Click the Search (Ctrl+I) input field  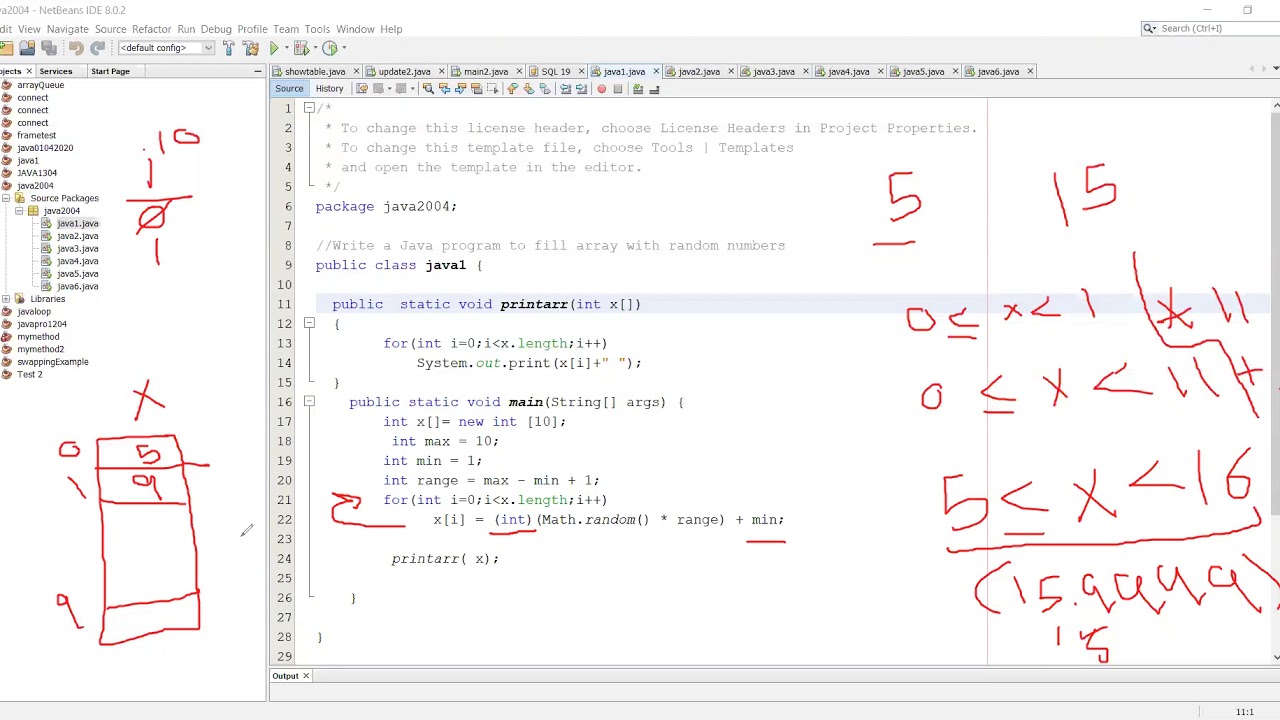(x=1219, y=28)
